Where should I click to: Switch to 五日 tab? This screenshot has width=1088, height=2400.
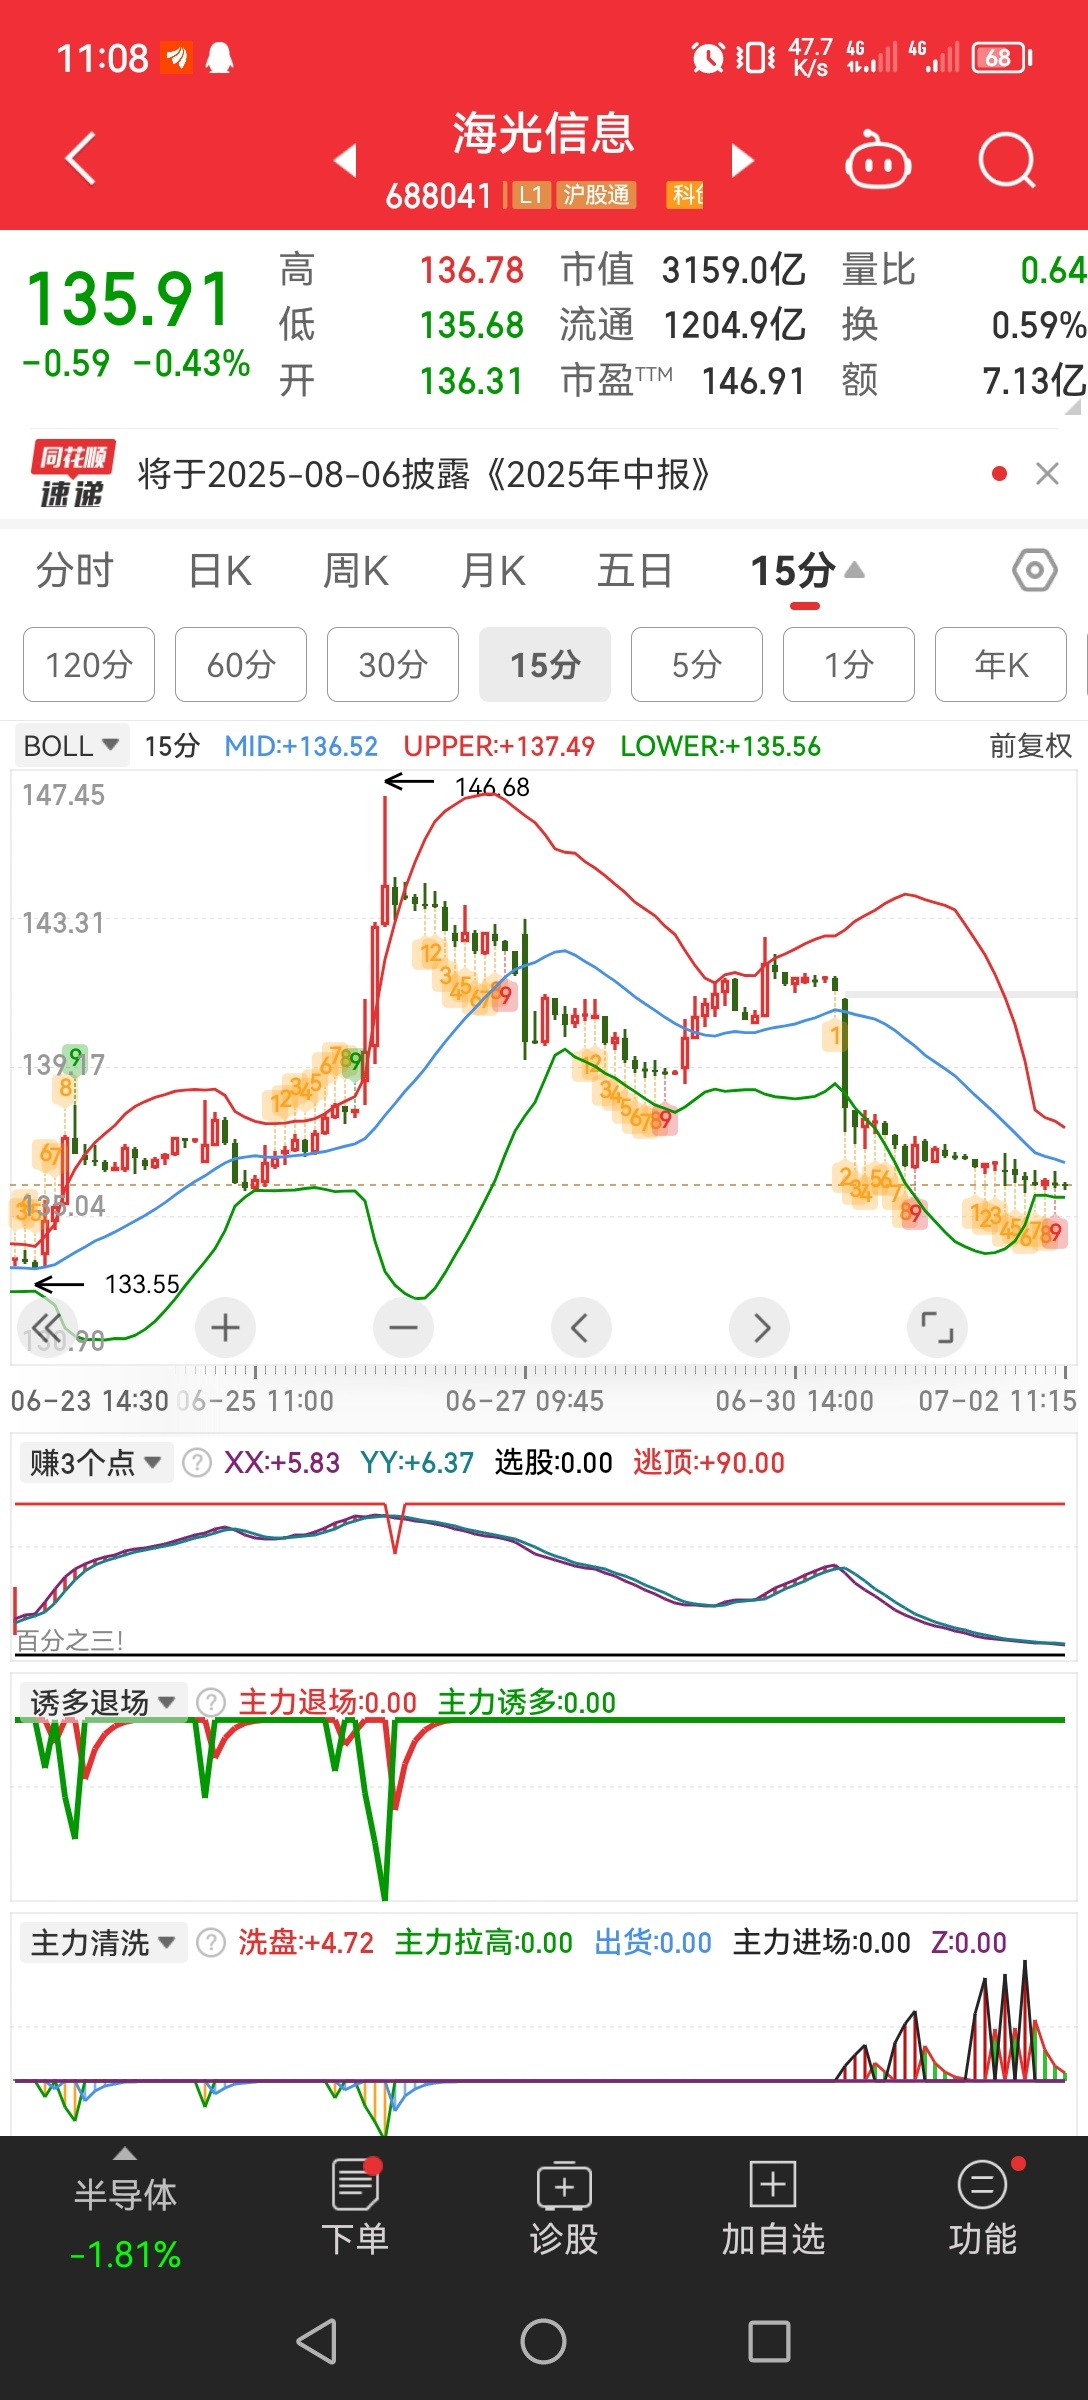pos(634,571)
